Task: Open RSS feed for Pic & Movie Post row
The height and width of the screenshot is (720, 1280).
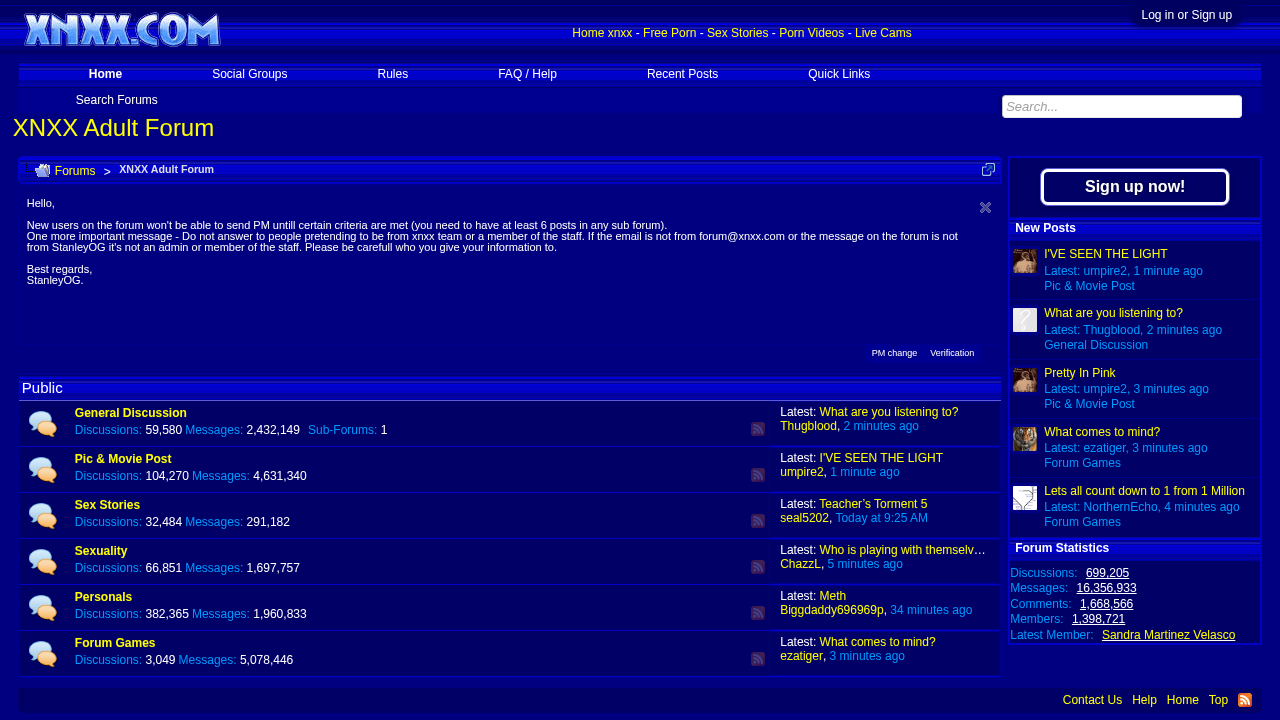Action: (x=758, y=475)
